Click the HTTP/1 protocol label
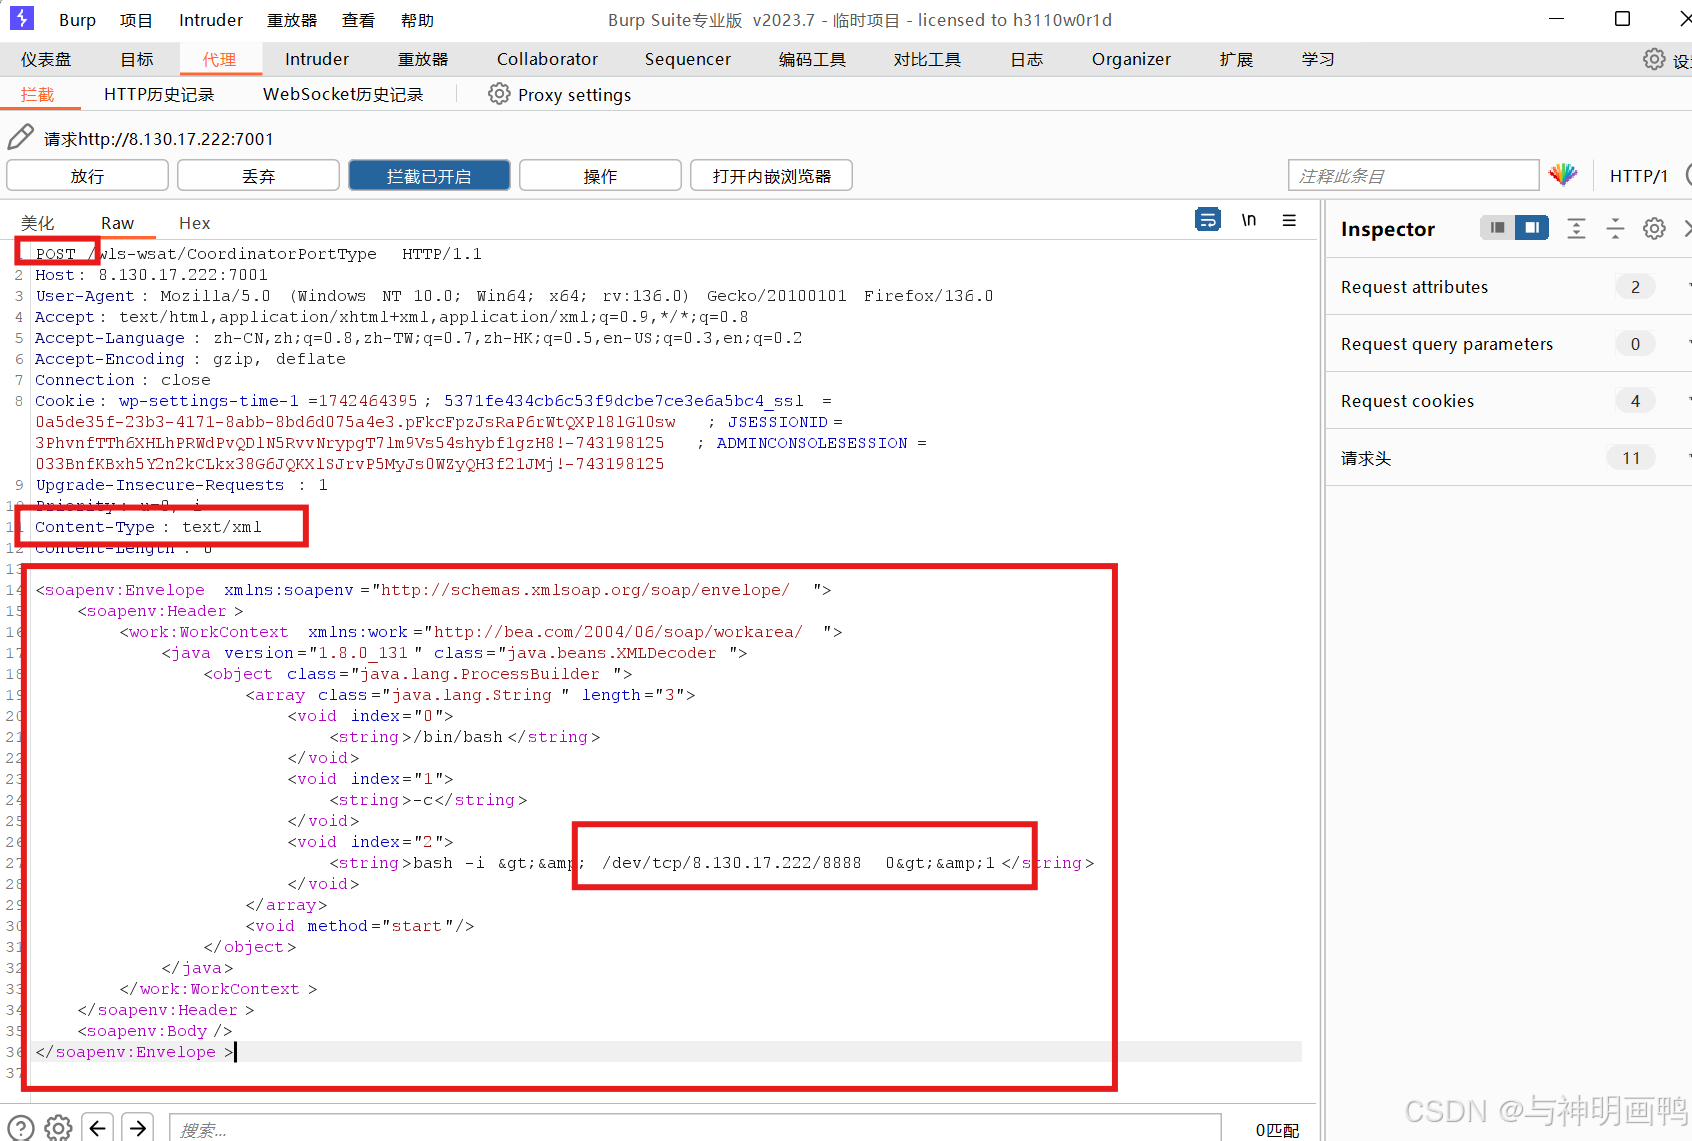This screenshot has width=1692, height=1141. [x=1638, y=176]
